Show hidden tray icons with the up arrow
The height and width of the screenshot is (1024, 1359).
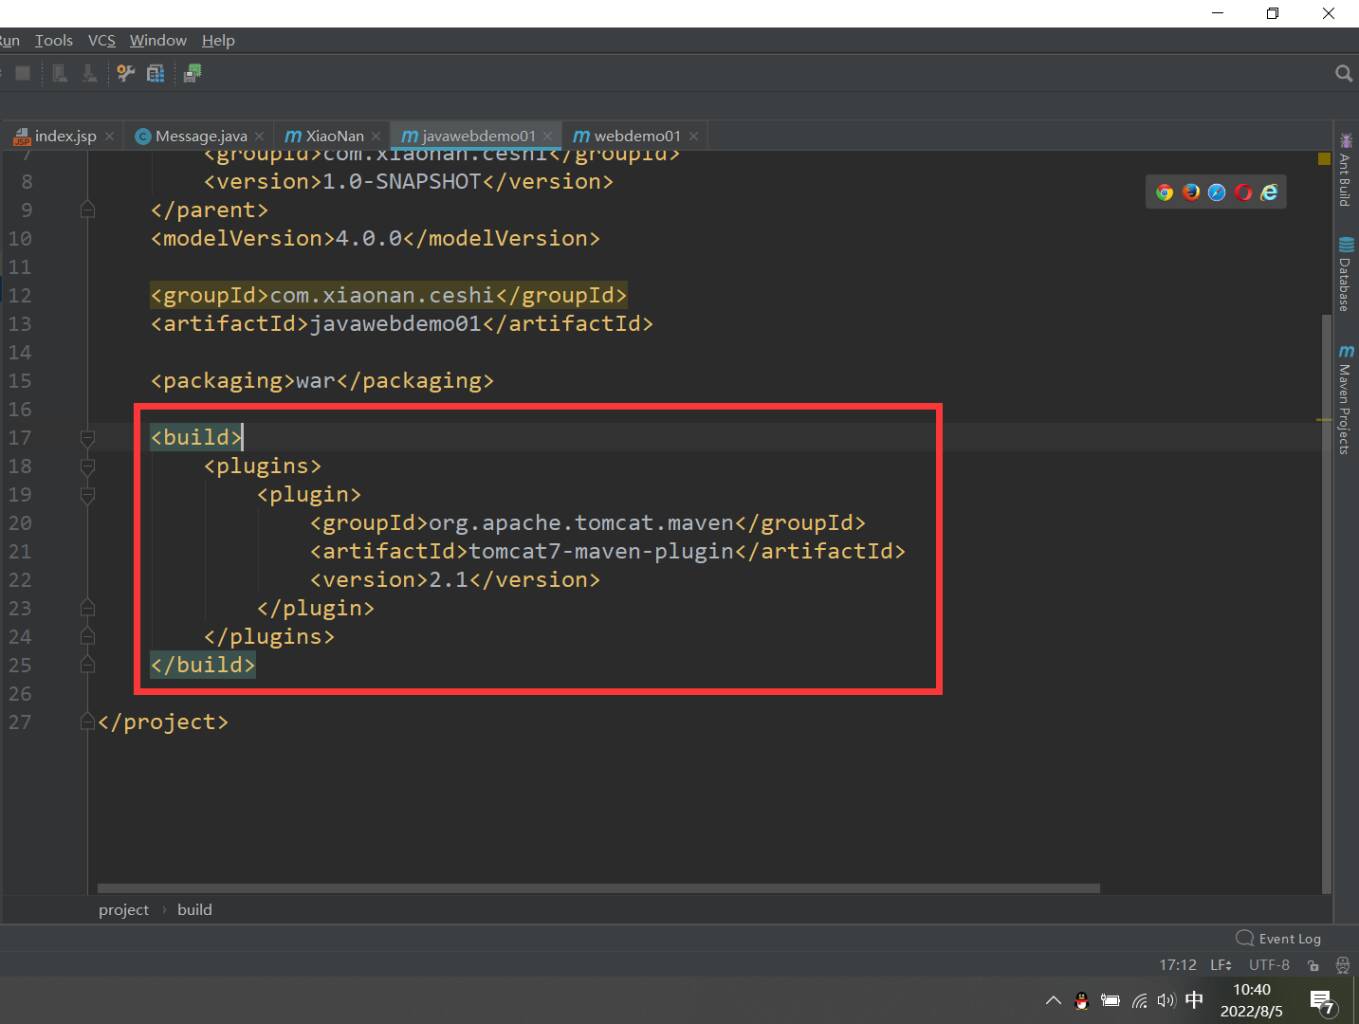pos(1053,1000)
